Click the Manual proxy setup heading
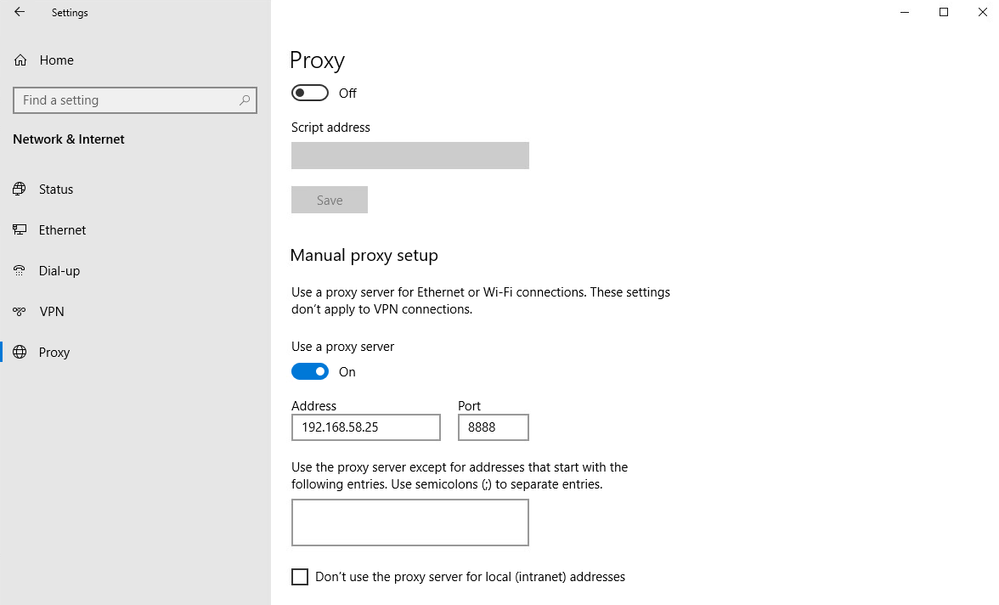Image resolution: width=999 pixels, height=605 pixels. click(364, 255)
